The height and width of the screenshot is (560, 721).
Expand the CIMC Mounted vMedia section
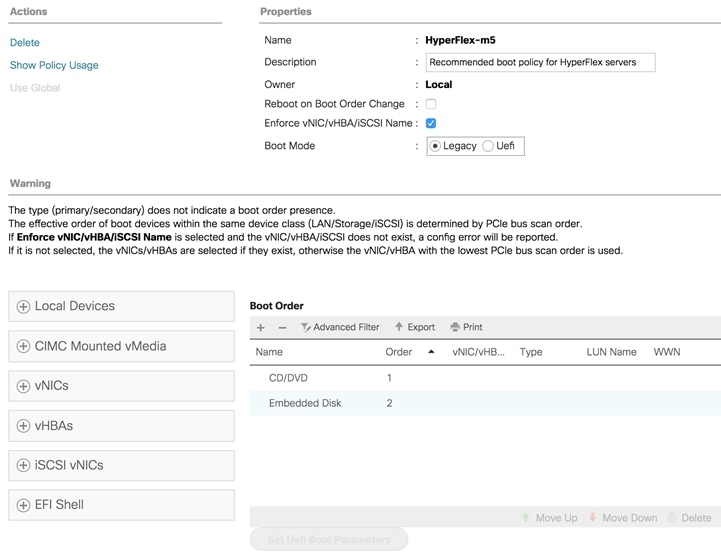point(23,347)
